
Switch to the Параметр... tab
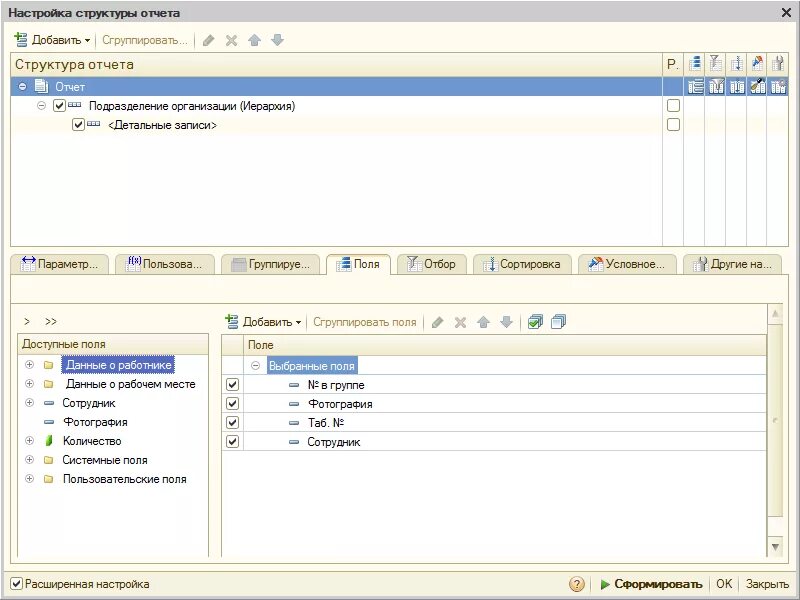pyautogui.click(x=59, y=264)
